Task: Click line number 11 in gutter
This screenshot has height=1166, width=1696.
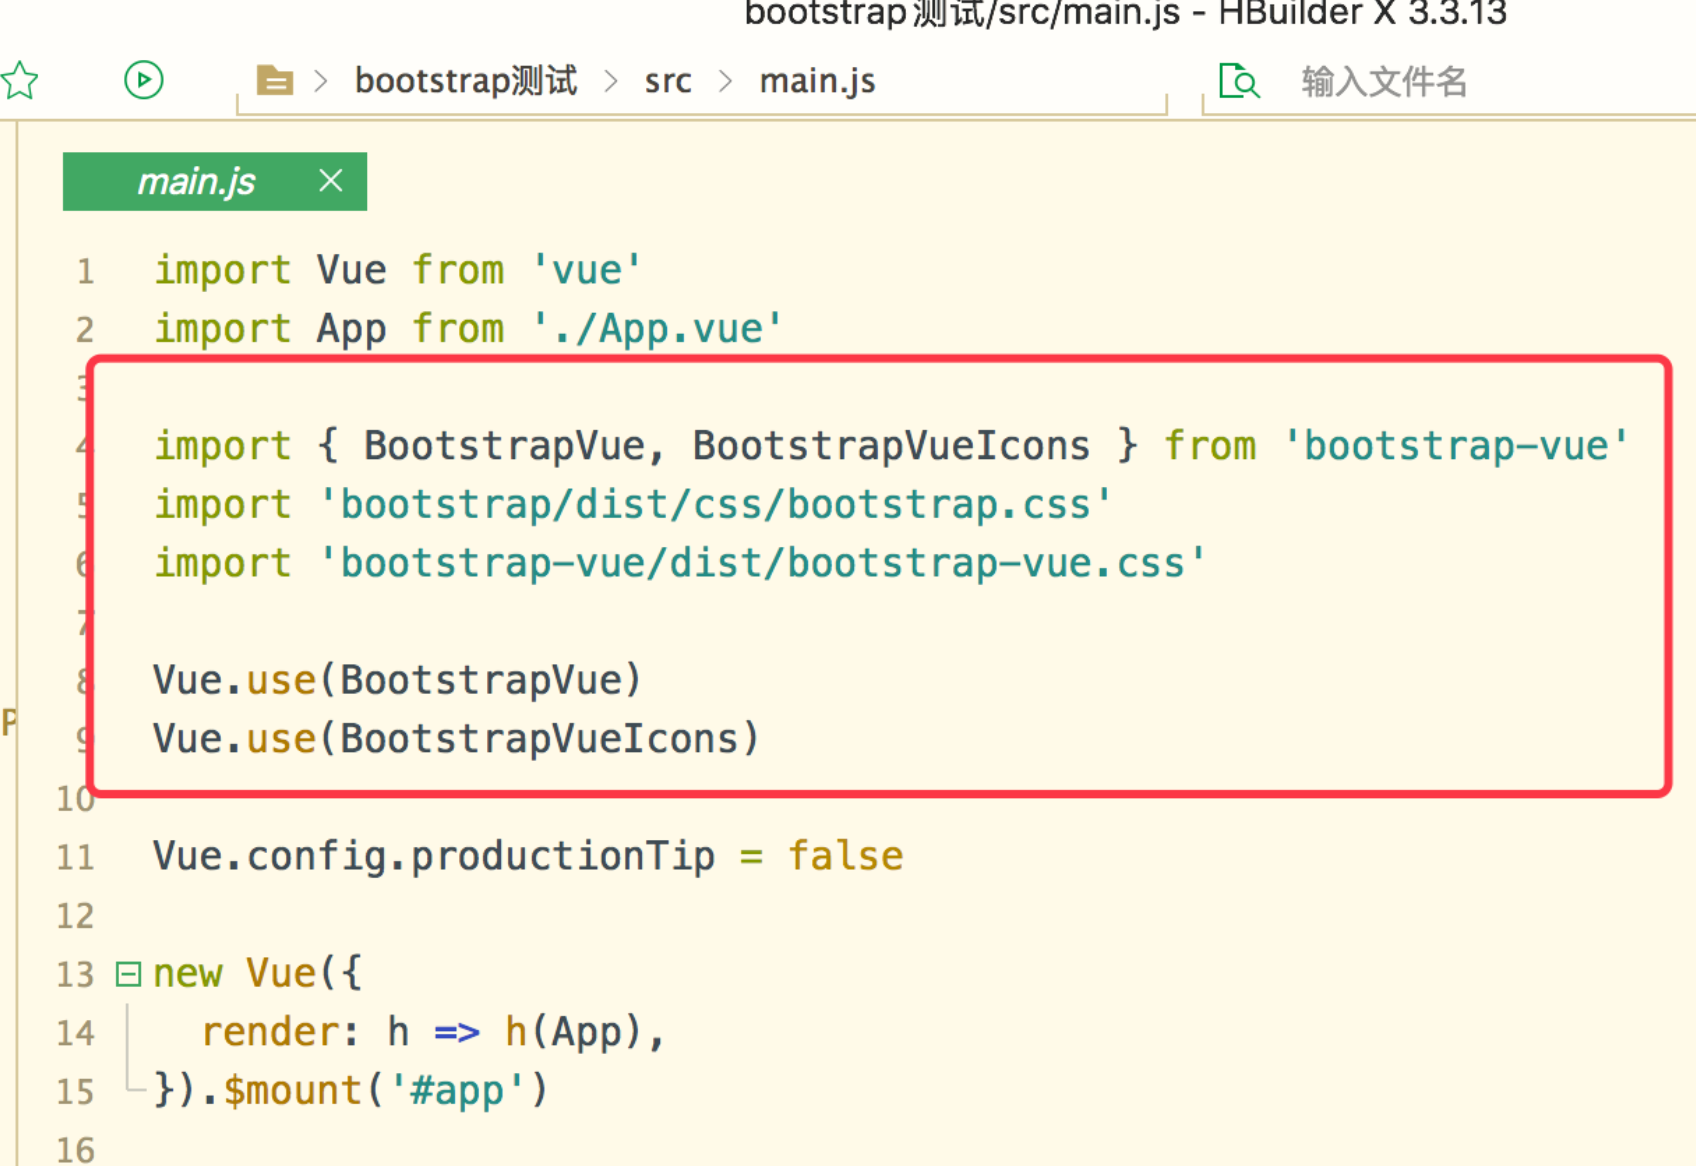Action: (x=75, y=857)
